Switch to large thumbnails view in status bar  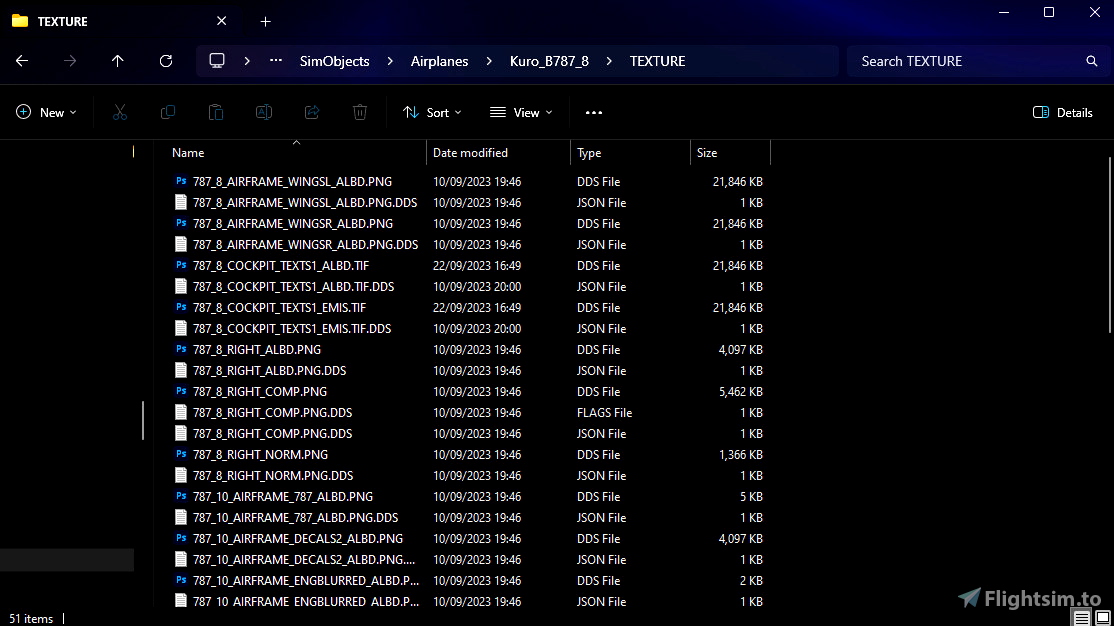(x=1102, y=619)
